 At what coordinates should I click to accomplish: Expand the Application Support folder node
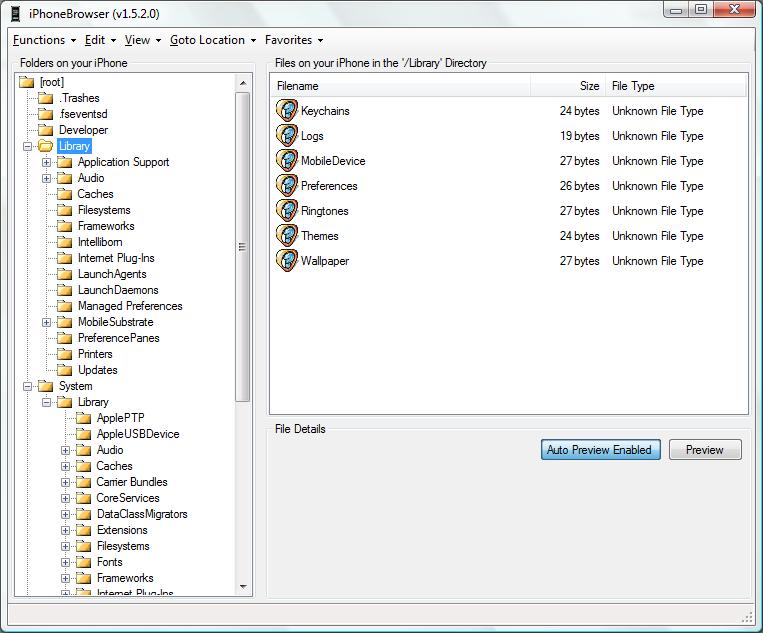click(x=46, y=162)
